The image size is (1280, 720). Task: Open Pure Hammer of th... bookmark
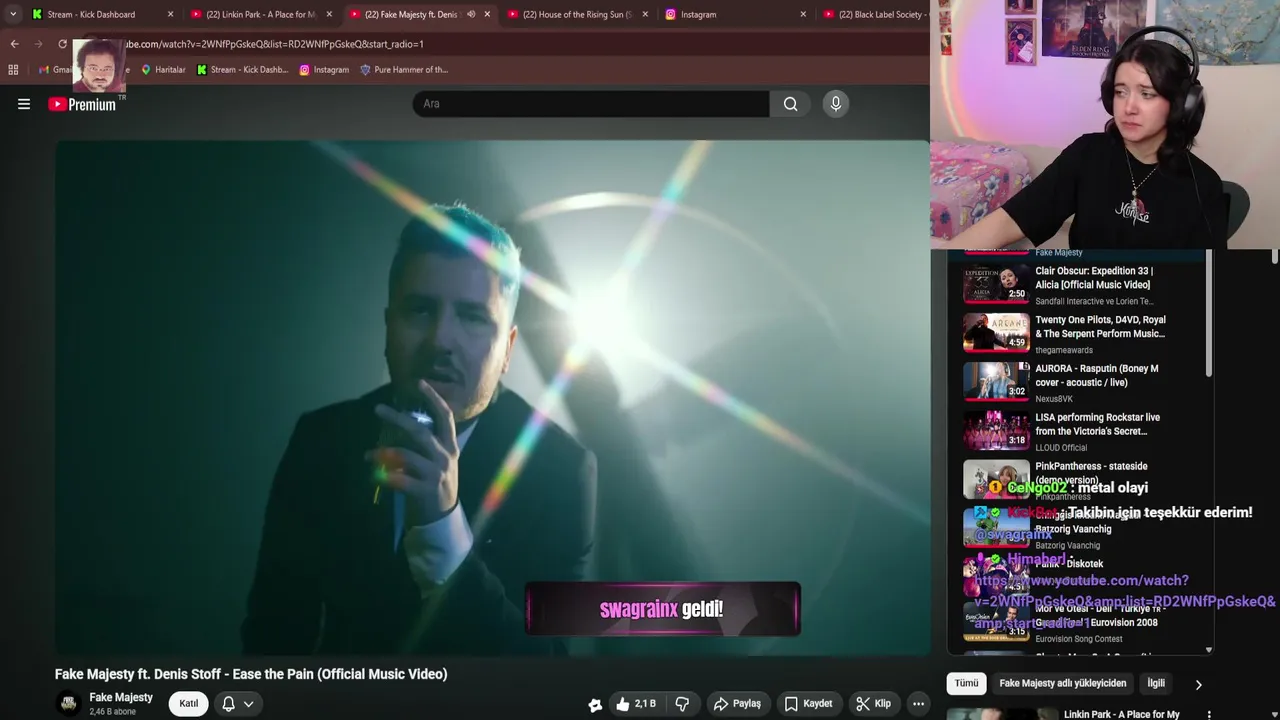pyautogui.click(x=404, y=70)
